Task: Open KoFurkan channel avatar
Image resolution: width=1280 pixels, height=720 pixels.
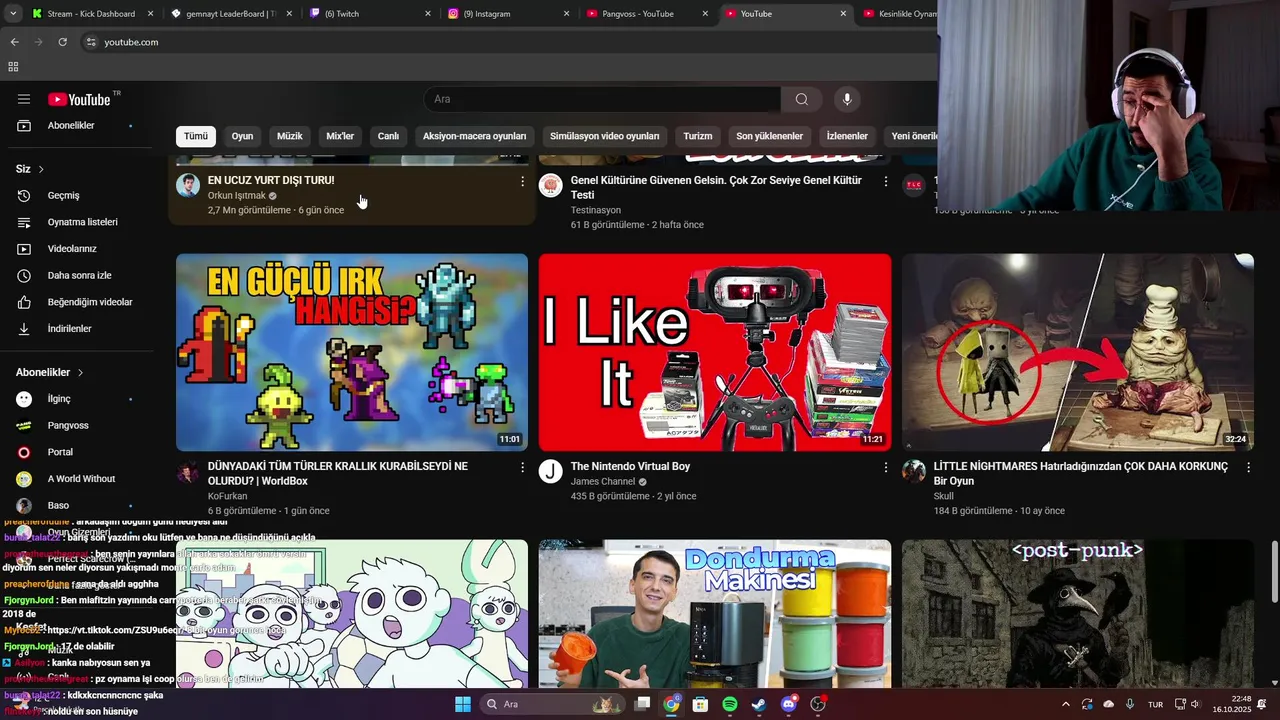Action: click(188, 472)
